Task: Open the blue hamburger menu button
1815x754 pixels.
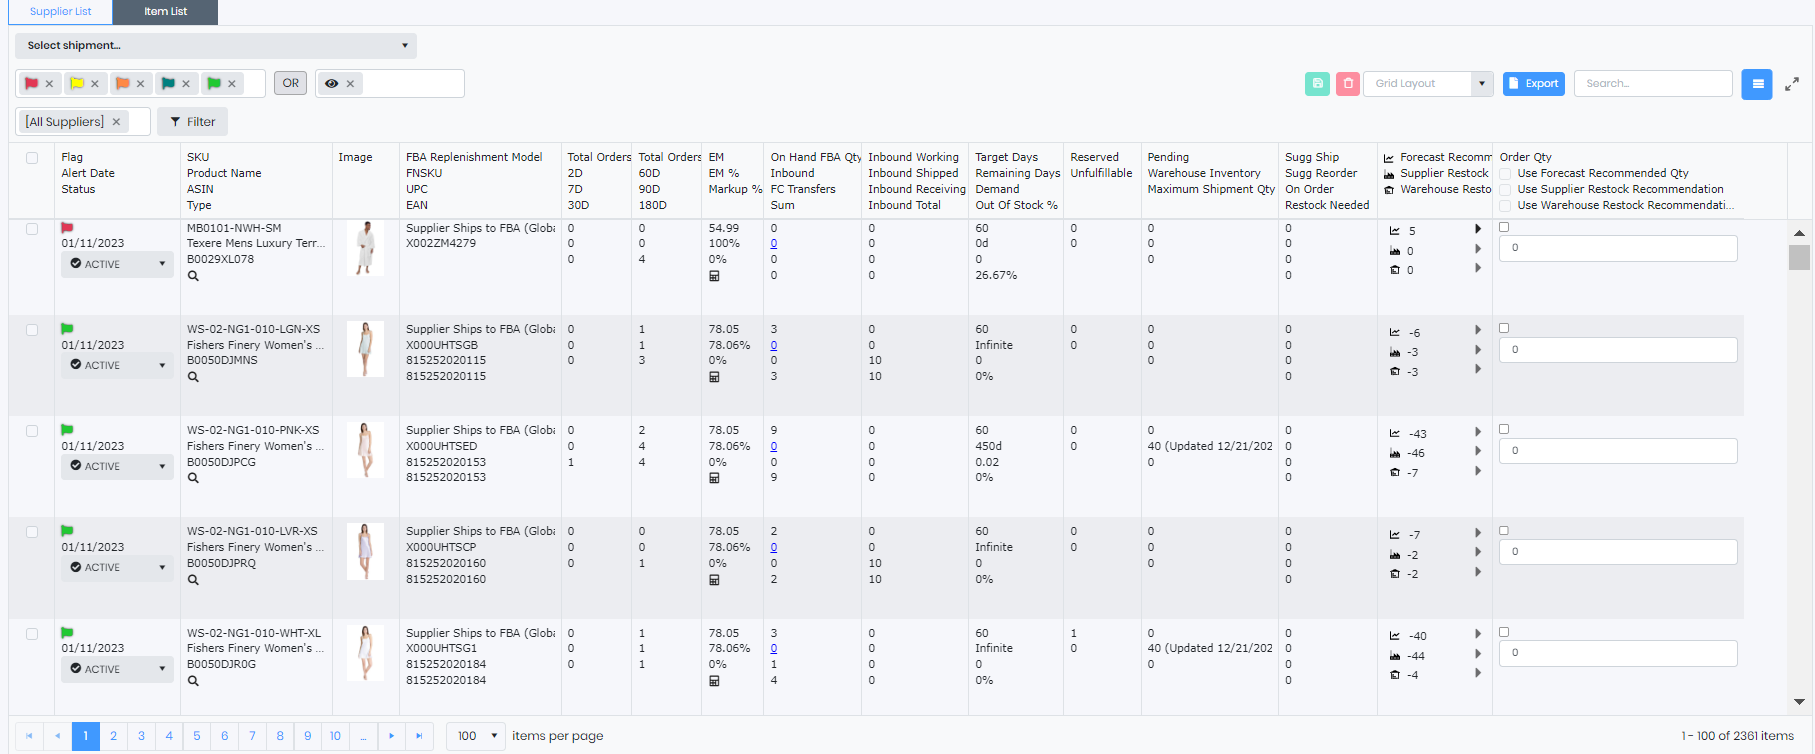Action: point(1757,84)
